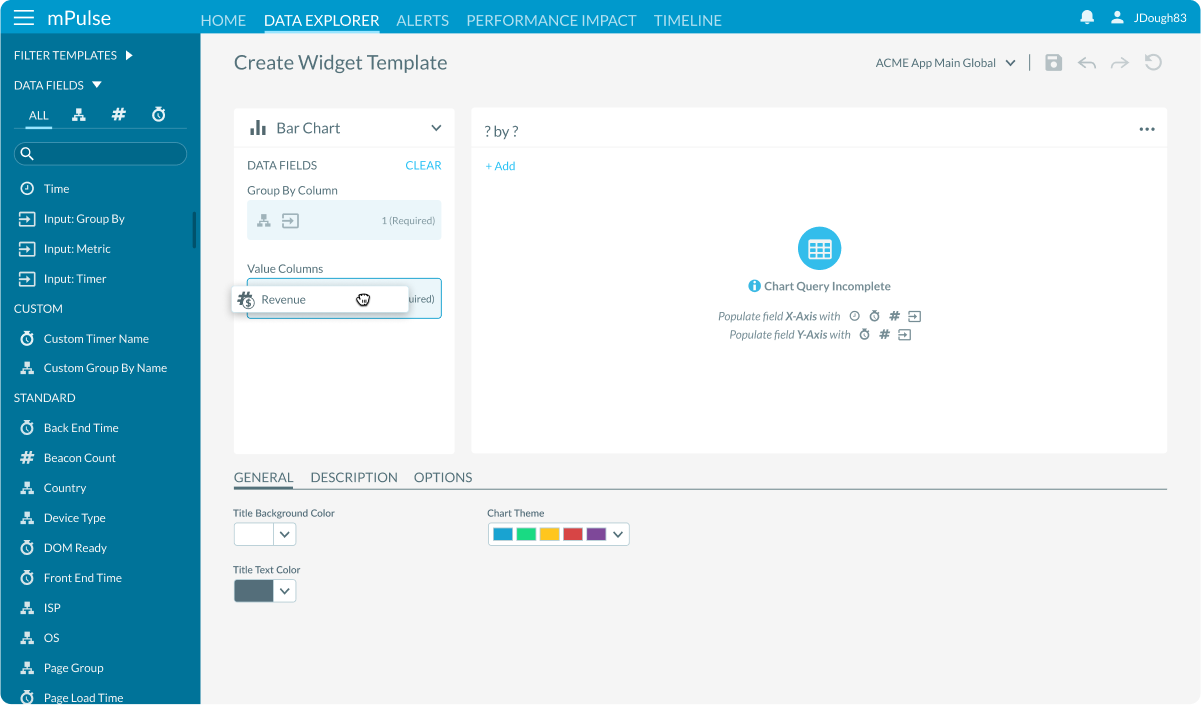Viewport: 1201px width, 705px height.
Task: Filter sidebar data fields by the timer icon
Action: (158, 114)
